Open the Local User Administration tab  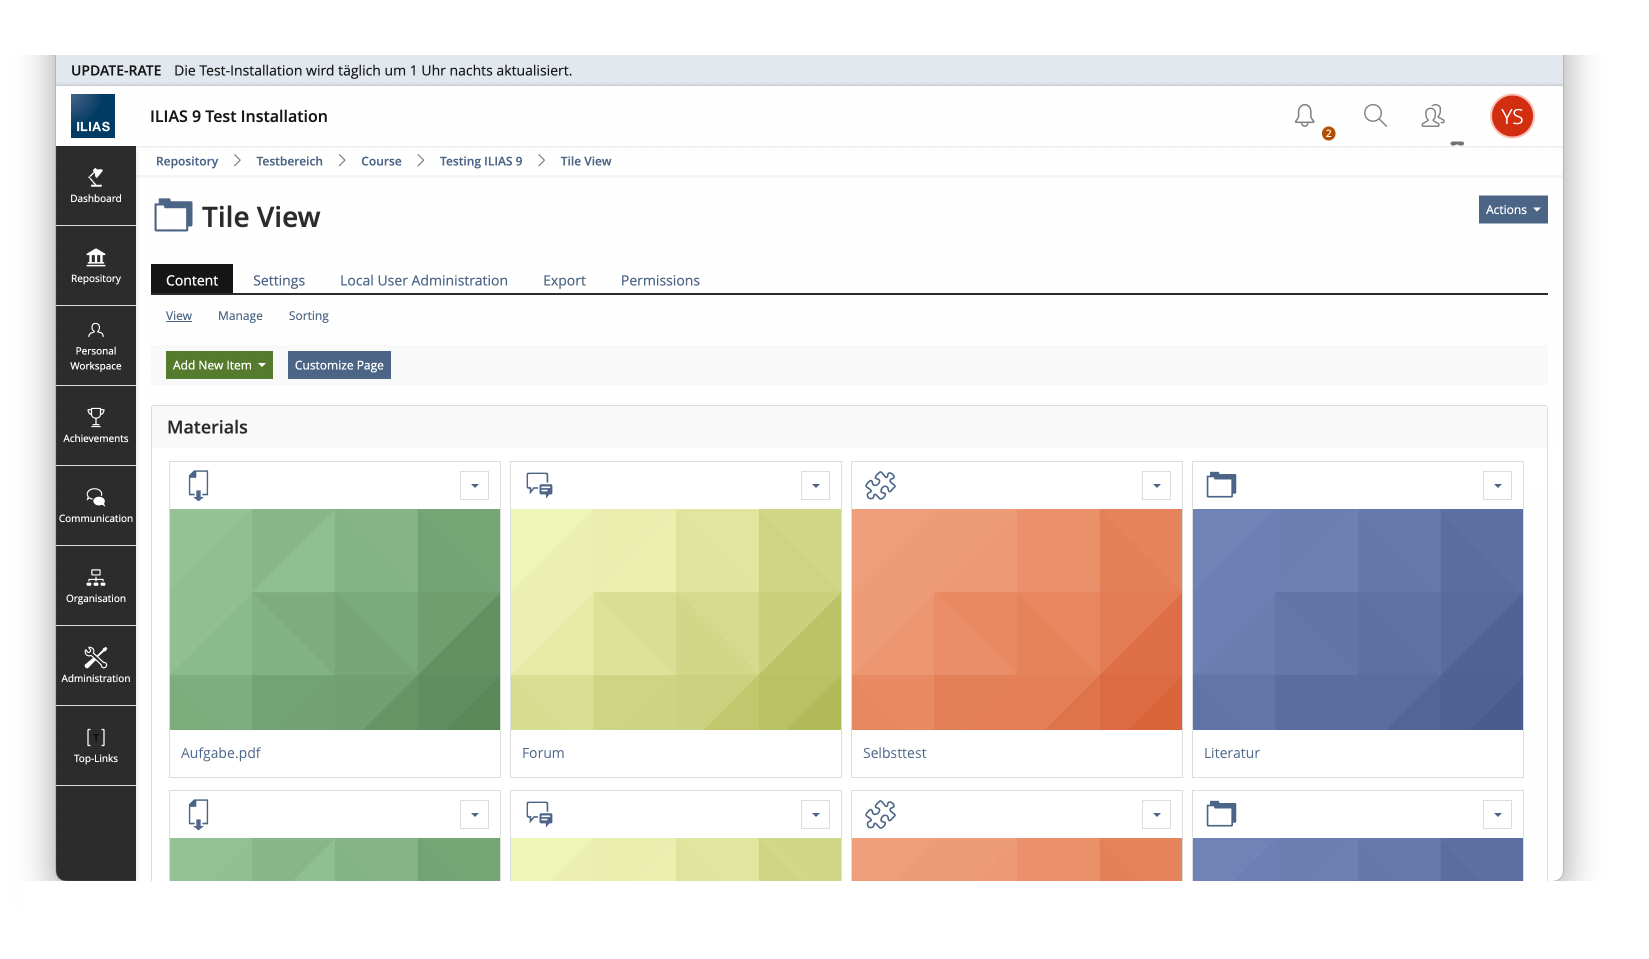424,280
